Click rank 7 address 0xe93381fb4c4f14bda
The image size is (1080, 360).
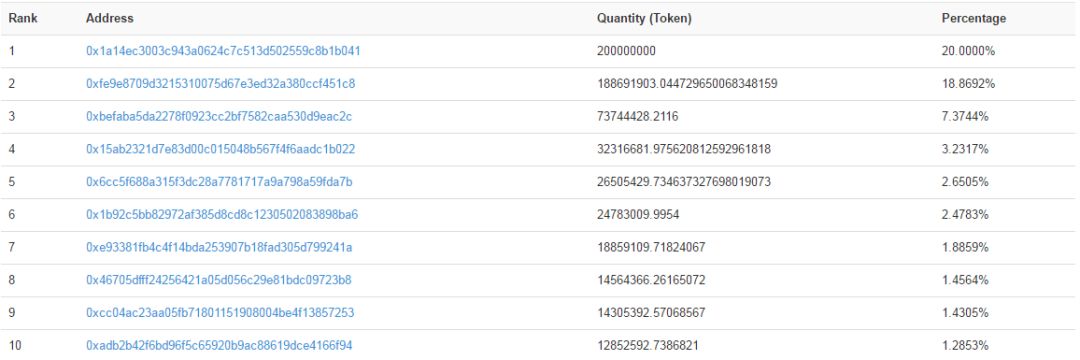219,247
